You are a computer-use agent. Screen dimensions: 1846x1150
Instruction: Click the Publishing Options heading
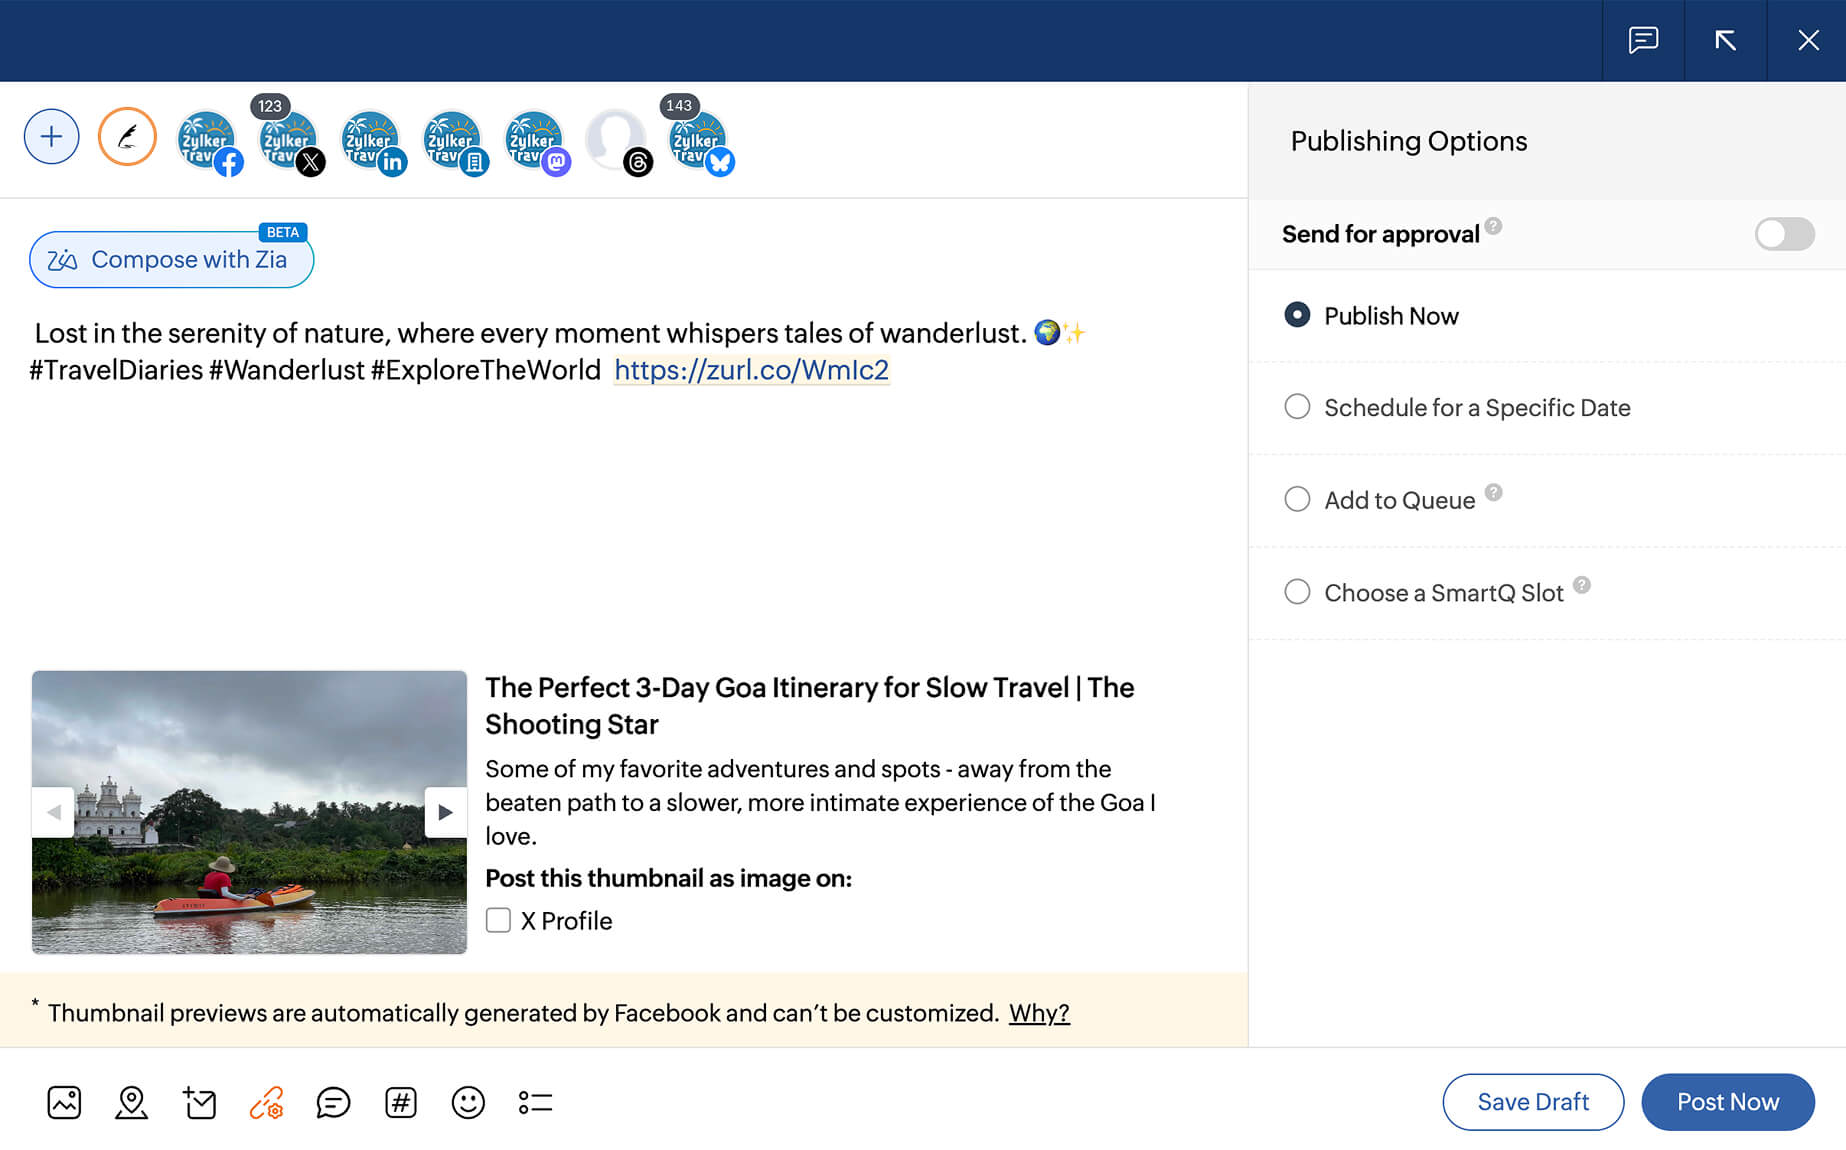pyautogui.click(x=1408, y=141)
